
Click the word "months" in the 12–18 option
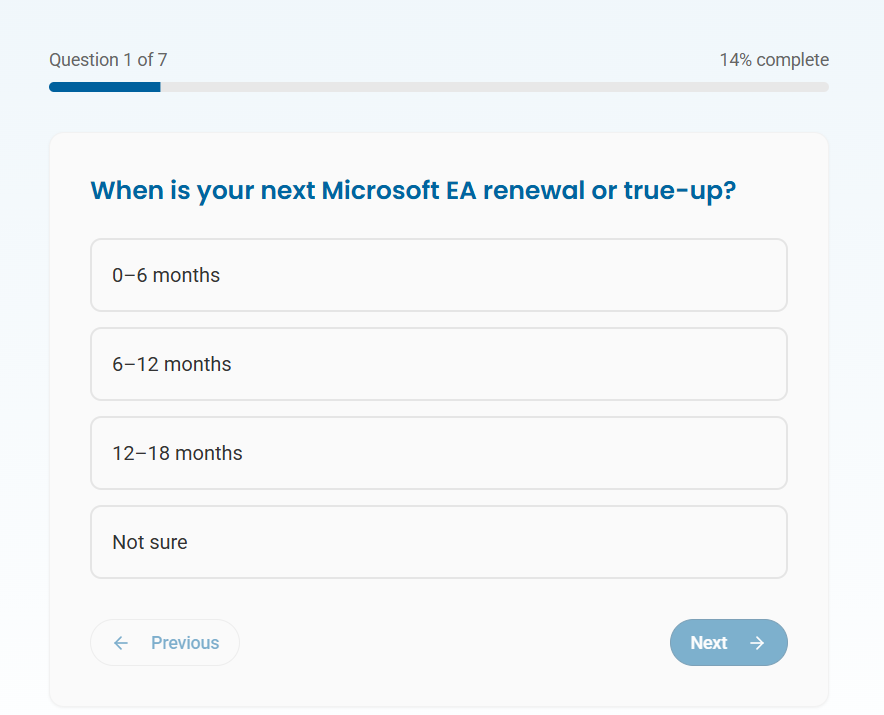[209, 453]
